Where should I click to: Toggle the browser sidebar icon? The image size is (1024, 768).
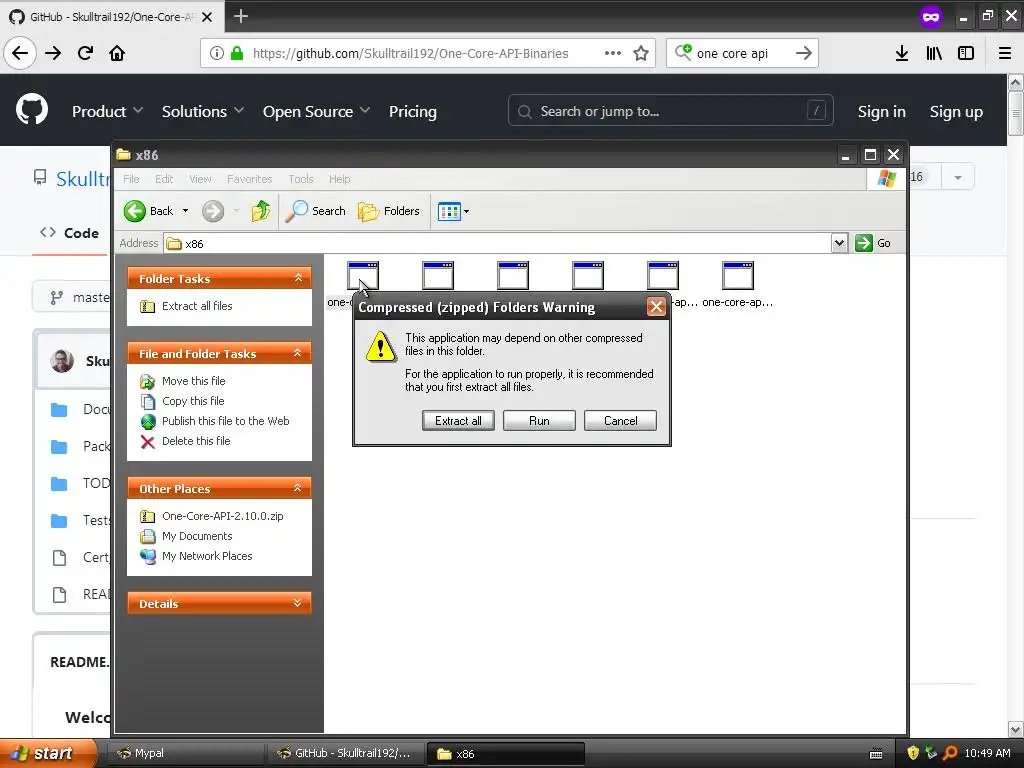(966, 53)
